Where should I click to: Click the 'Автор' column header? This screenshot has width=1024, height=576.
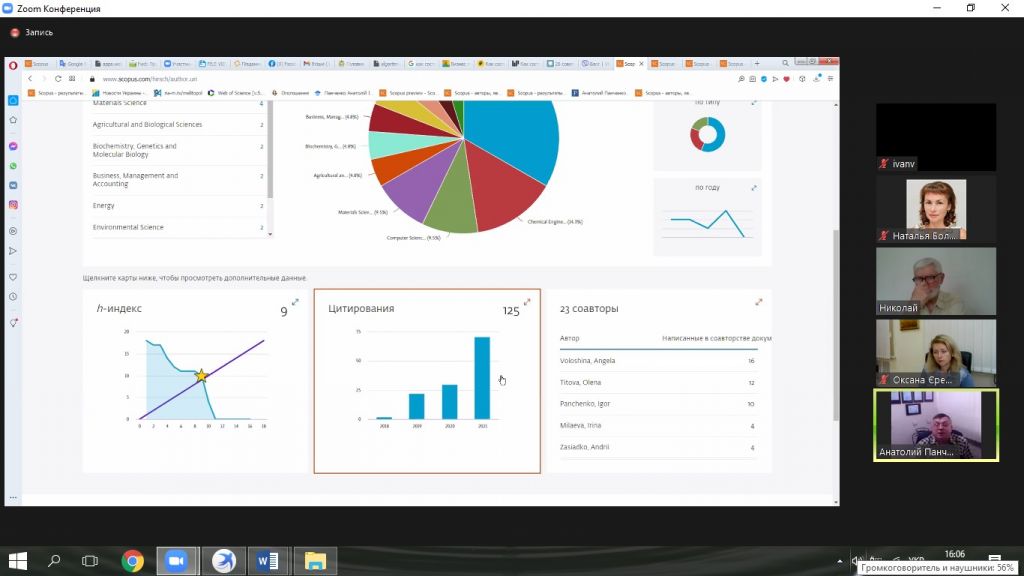point(569,338)
